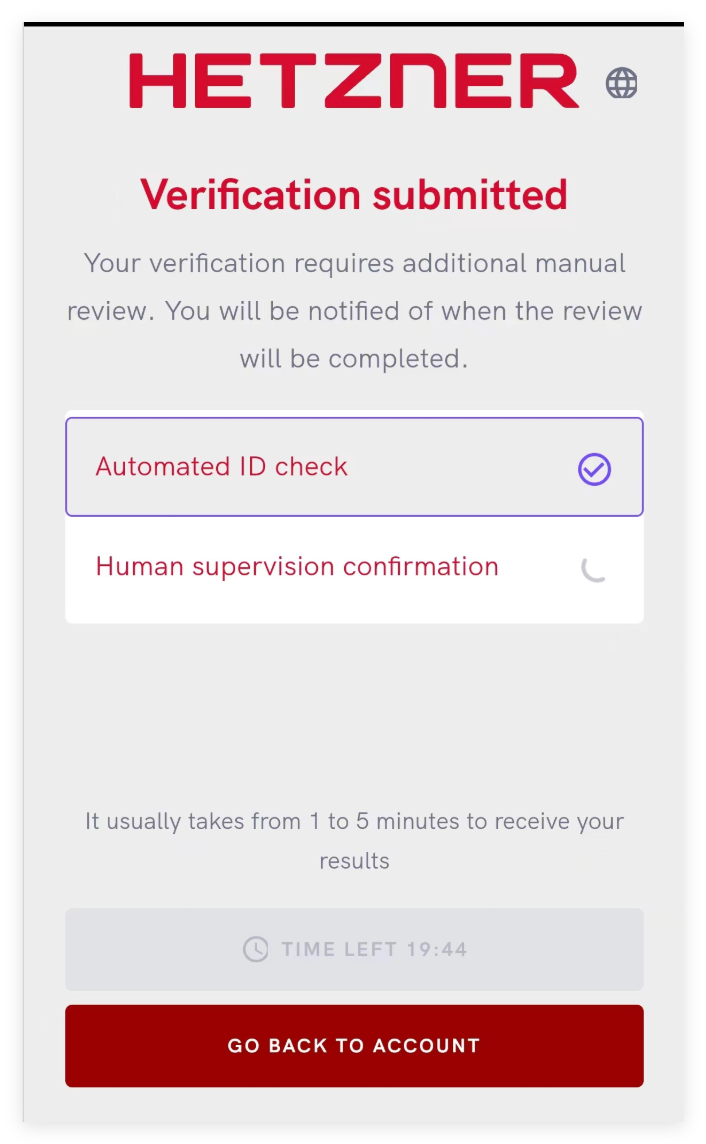Click the word "ACCOUNT" on the red button
The height and width of the screenshot is (1144, 706).
point(426,1046)
